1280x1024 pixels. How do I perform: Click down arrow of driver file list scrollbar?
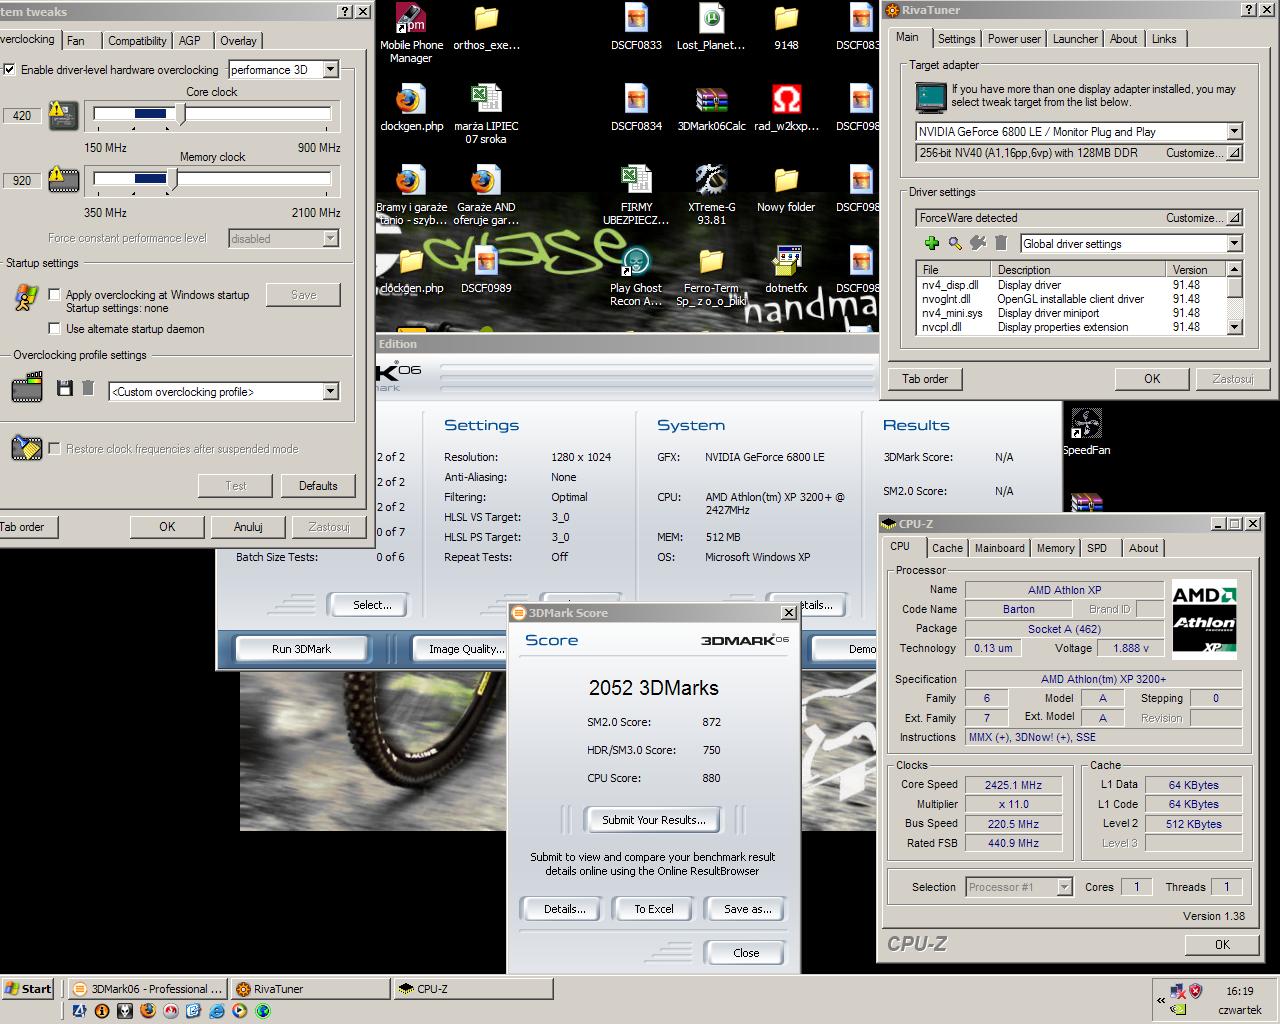click(1235, 327)
